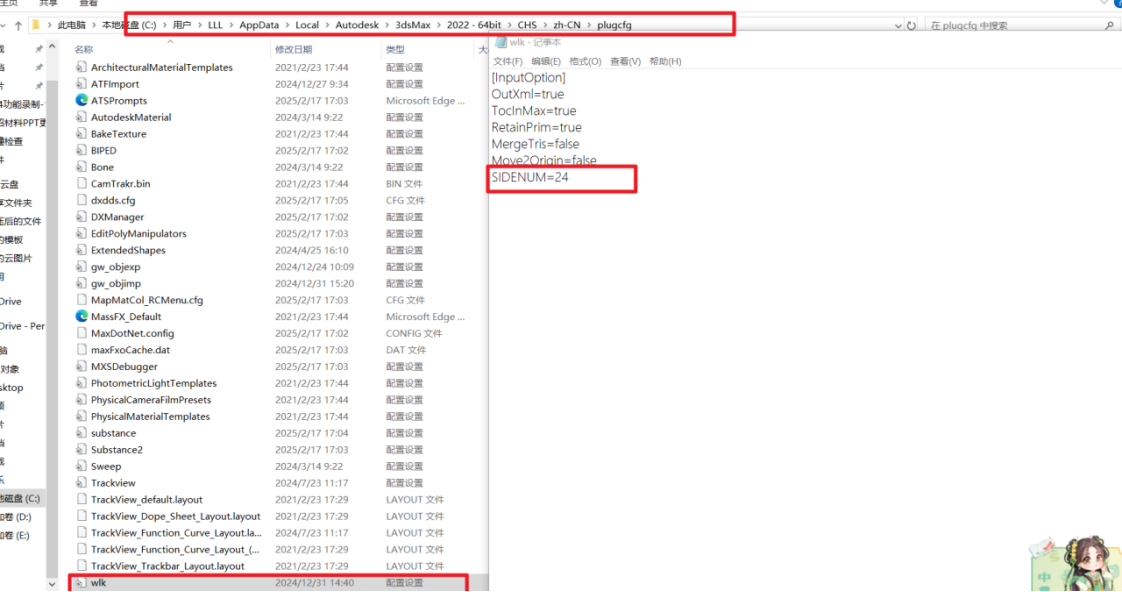The width and height of the screenshot is (1122, 592).
Task: Sort files by the 类型 column header
Action: (x=395, y=49)
